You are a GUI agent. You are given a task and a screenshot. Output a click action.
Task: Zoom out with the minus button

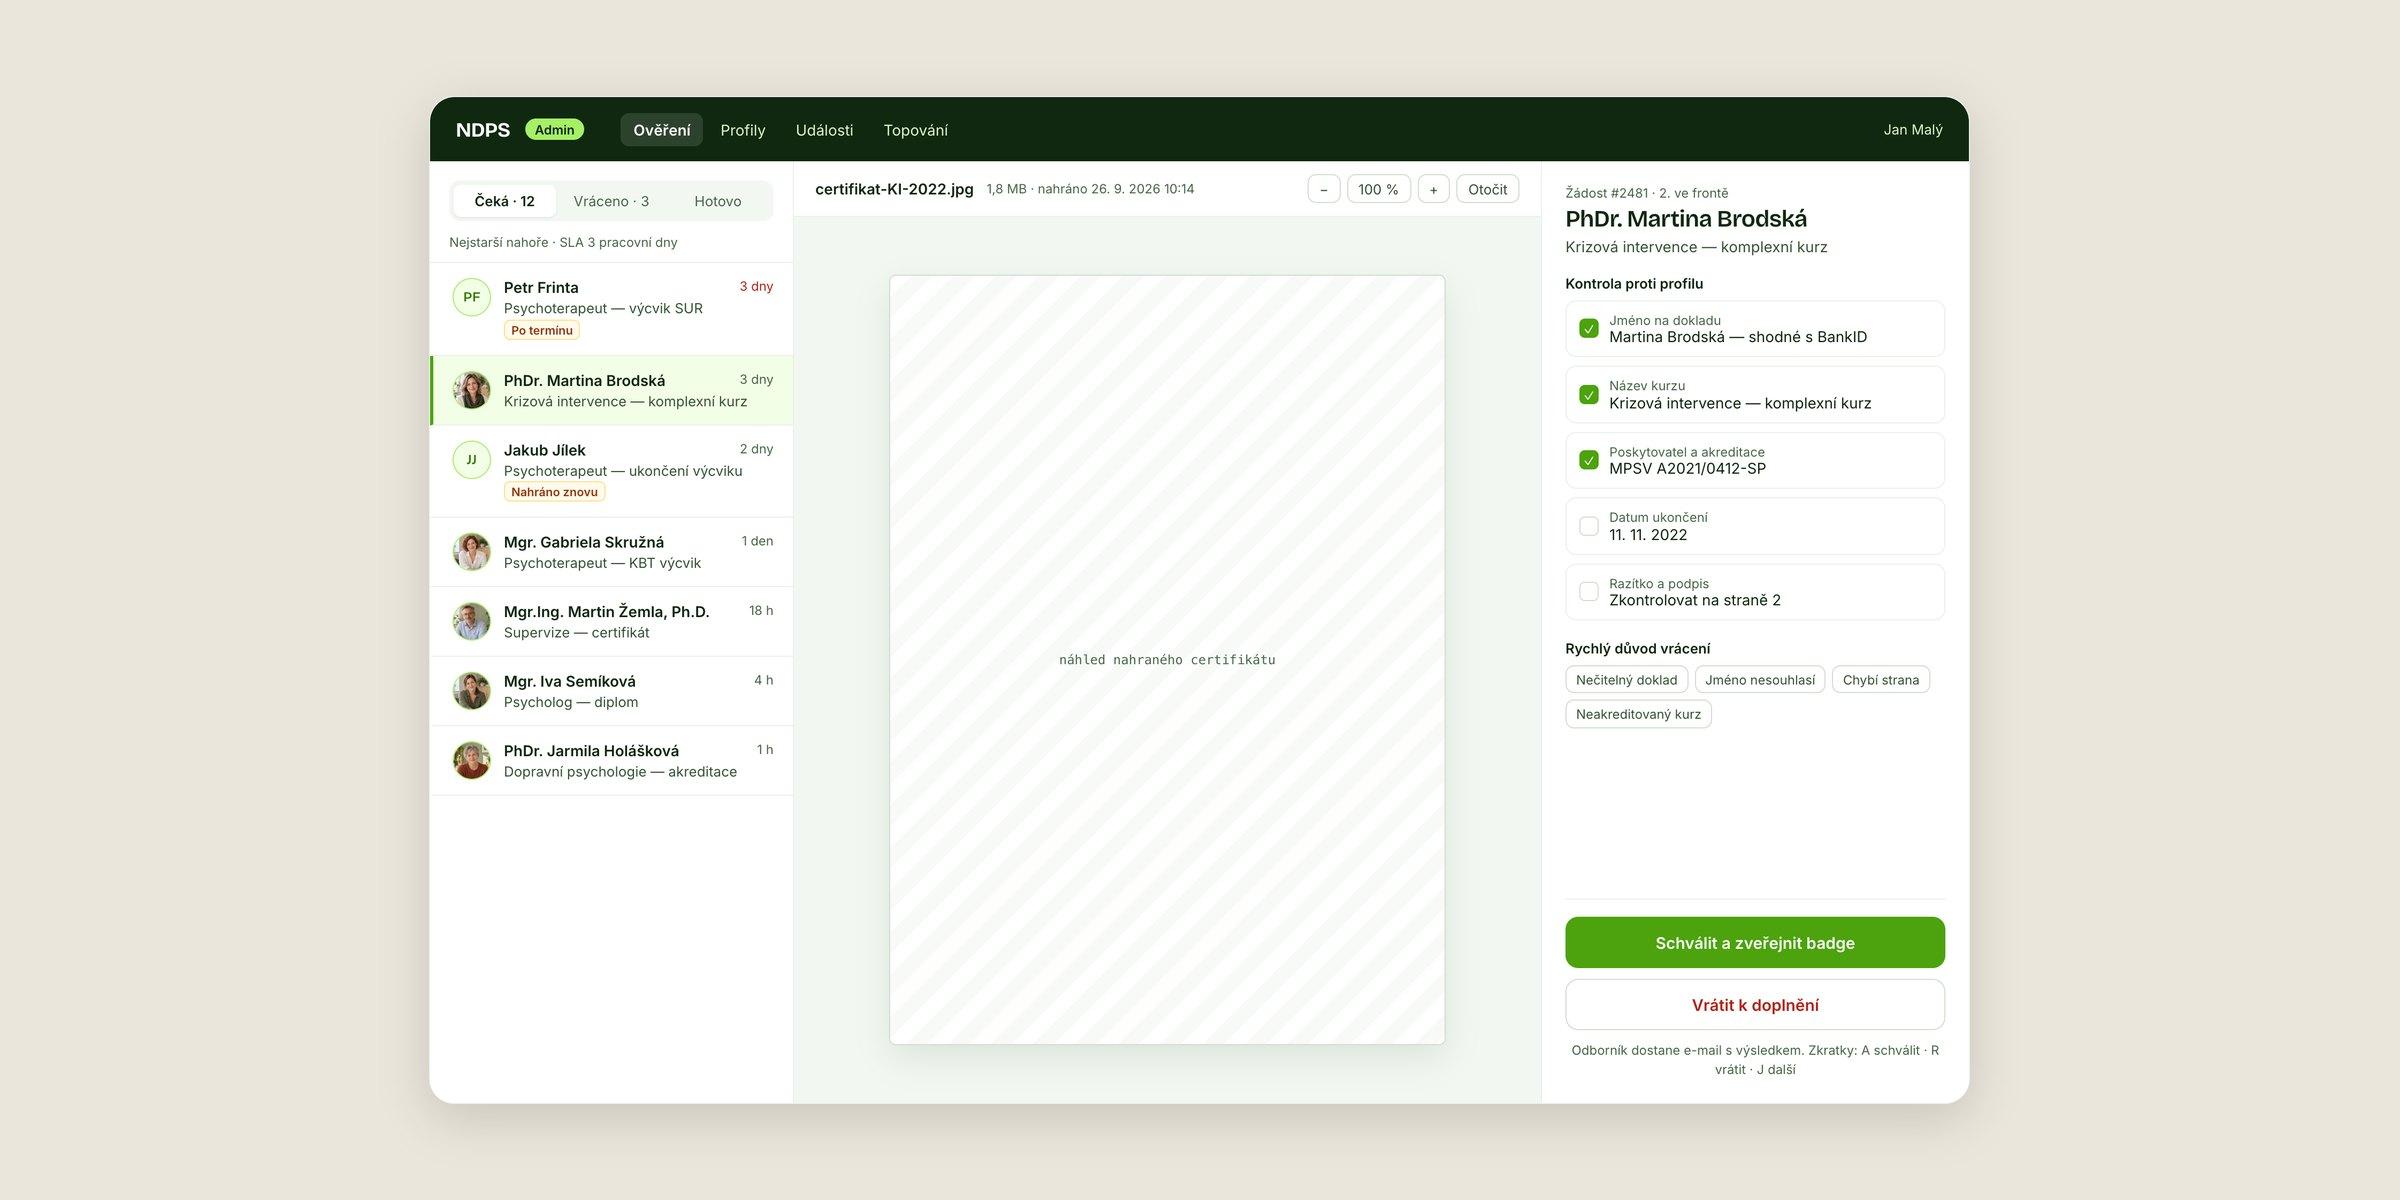[x=1323, y=189]
